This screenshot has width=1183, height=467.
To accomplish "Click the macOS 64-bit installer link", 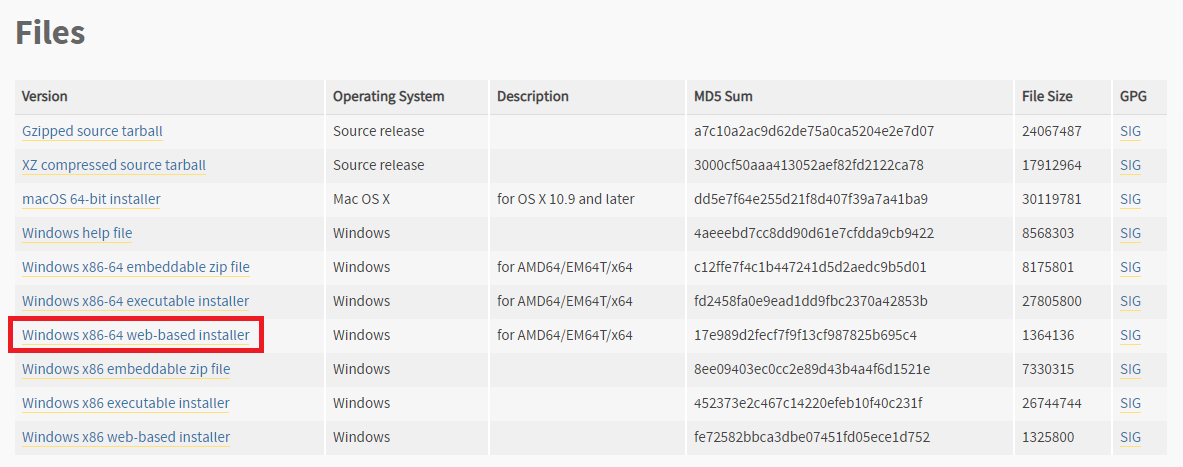I will [91, 199].
